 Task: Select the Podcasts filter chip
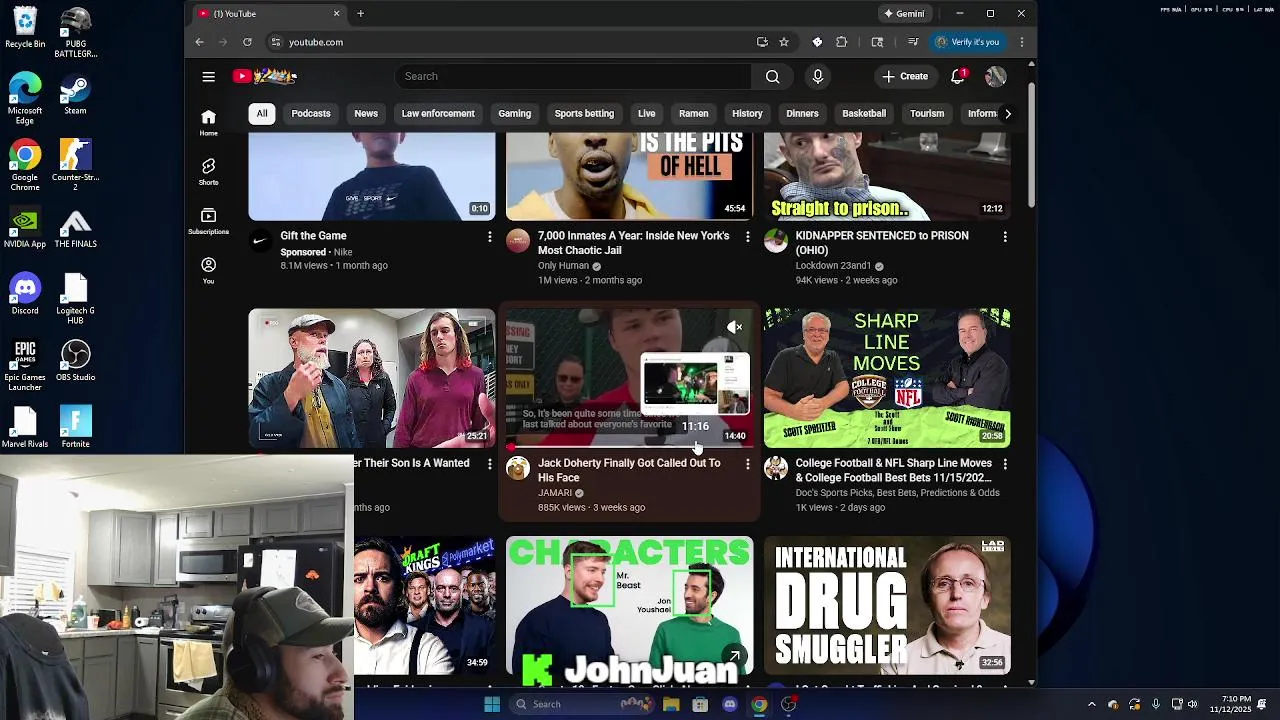(311, 114)
